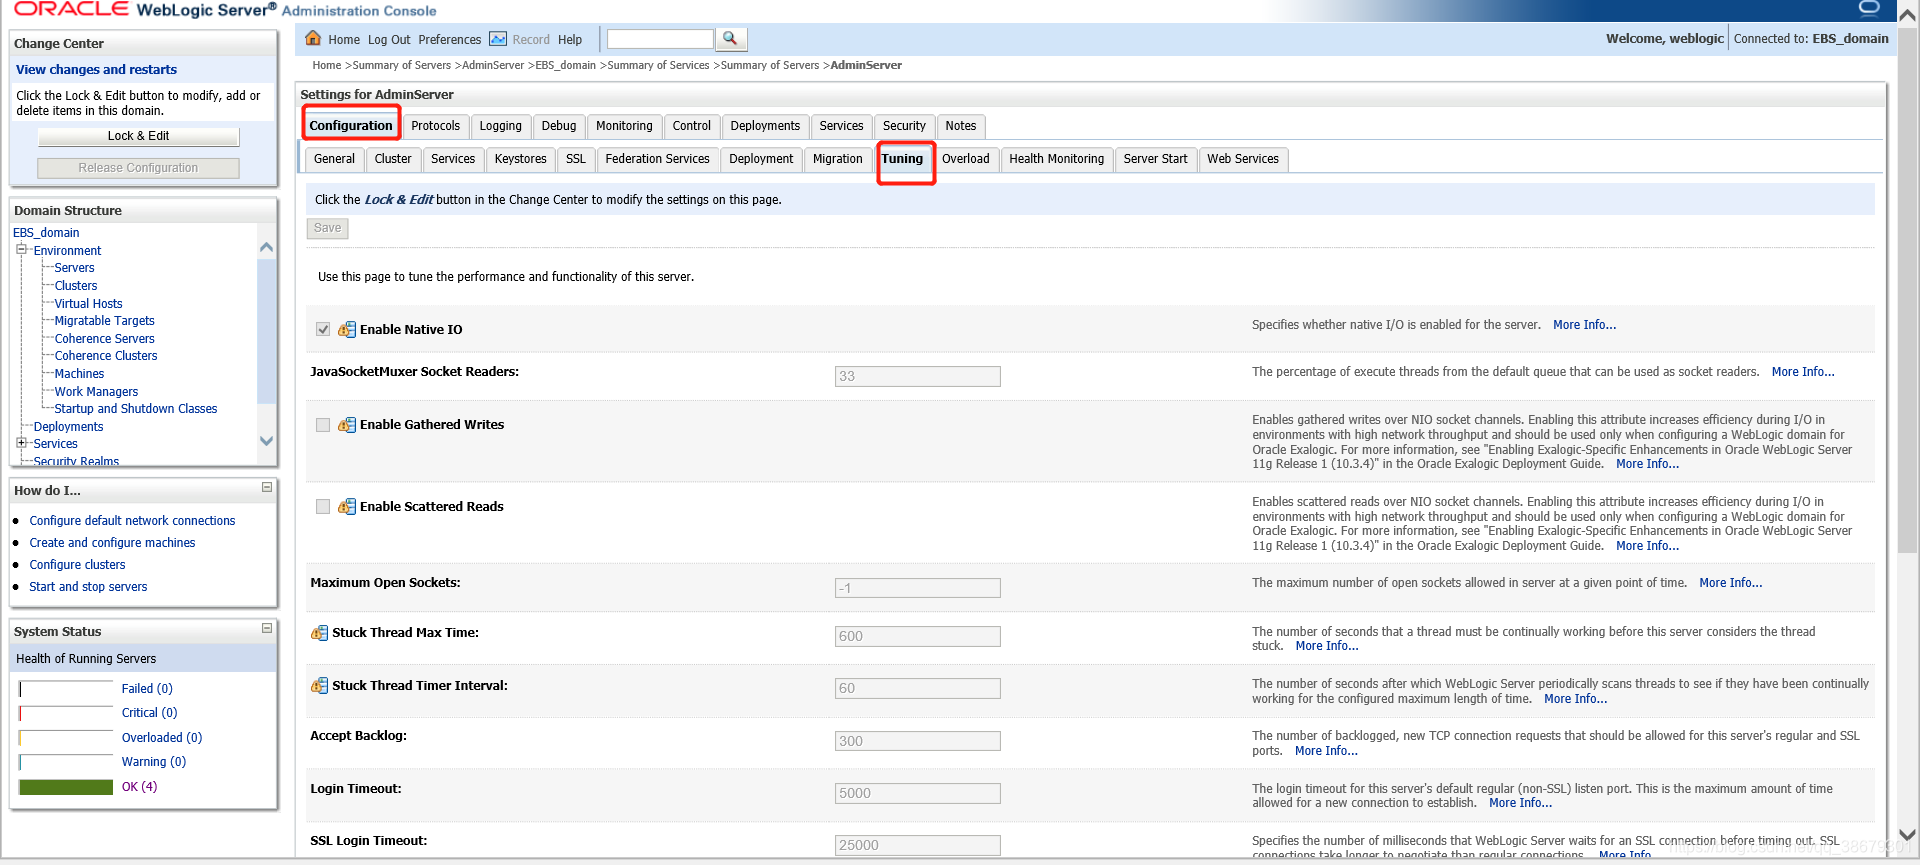
Task: Toggle Enable Gathered Writes checkbox
Action: pos(323,425)
